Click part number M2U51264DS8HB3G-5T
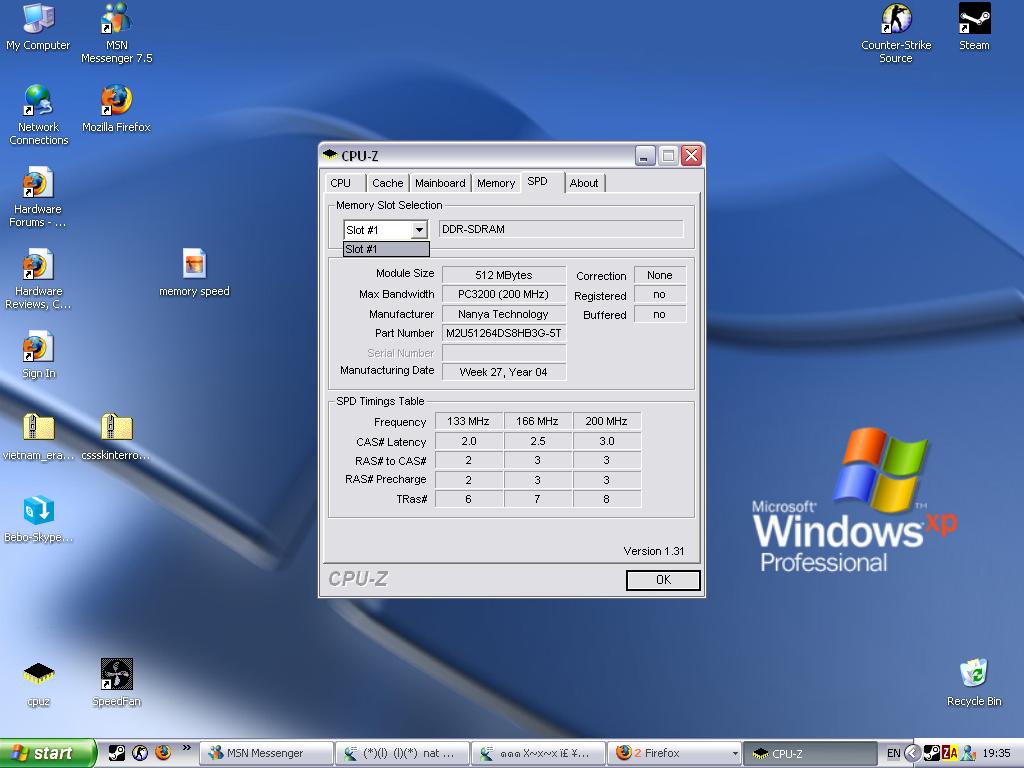1024x768 pixels. click(x=504, y=333)
